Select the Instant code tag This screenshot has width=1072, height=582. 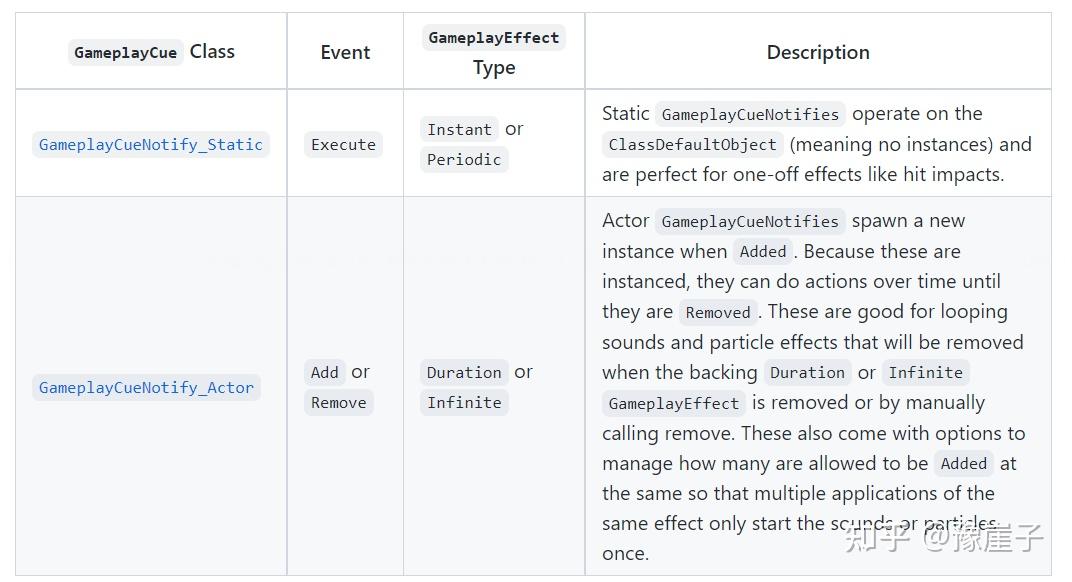(x=459, y=129)
